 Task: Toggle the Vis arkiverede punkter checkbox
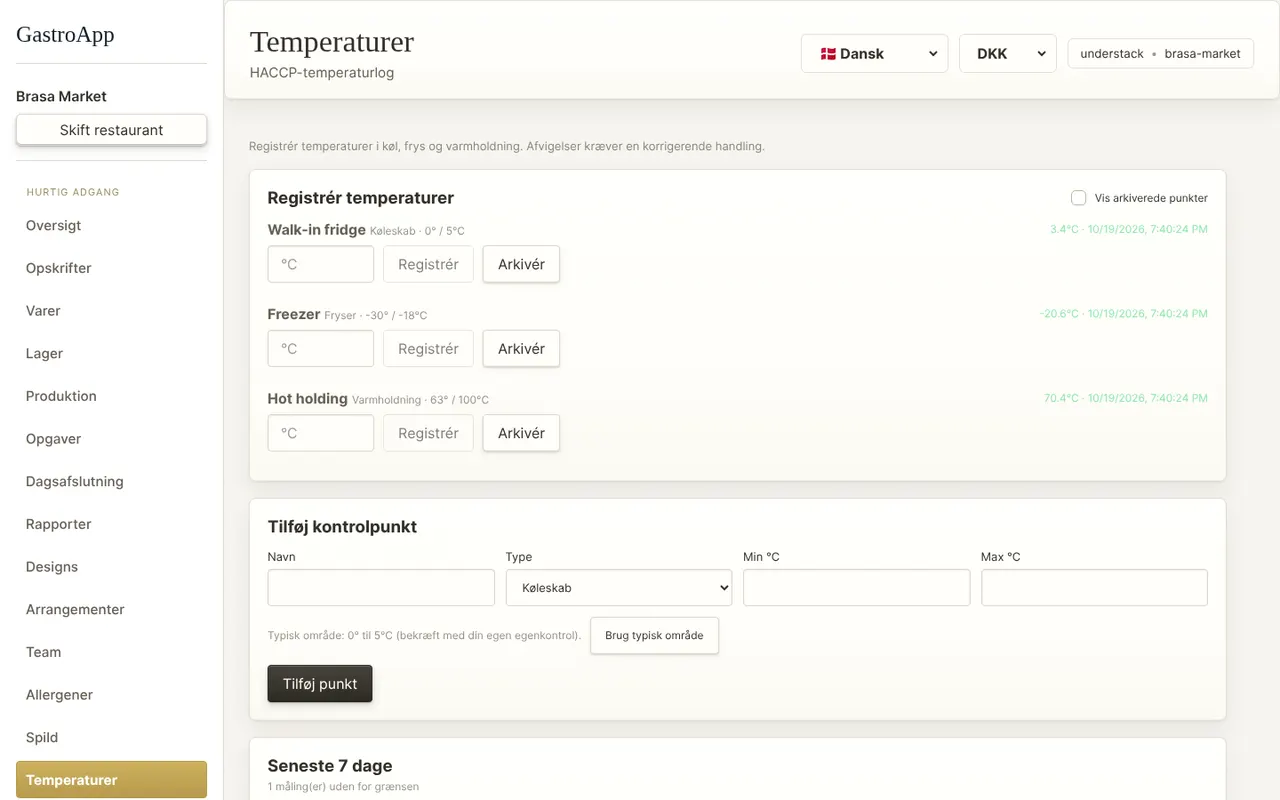pos(1078,198)
